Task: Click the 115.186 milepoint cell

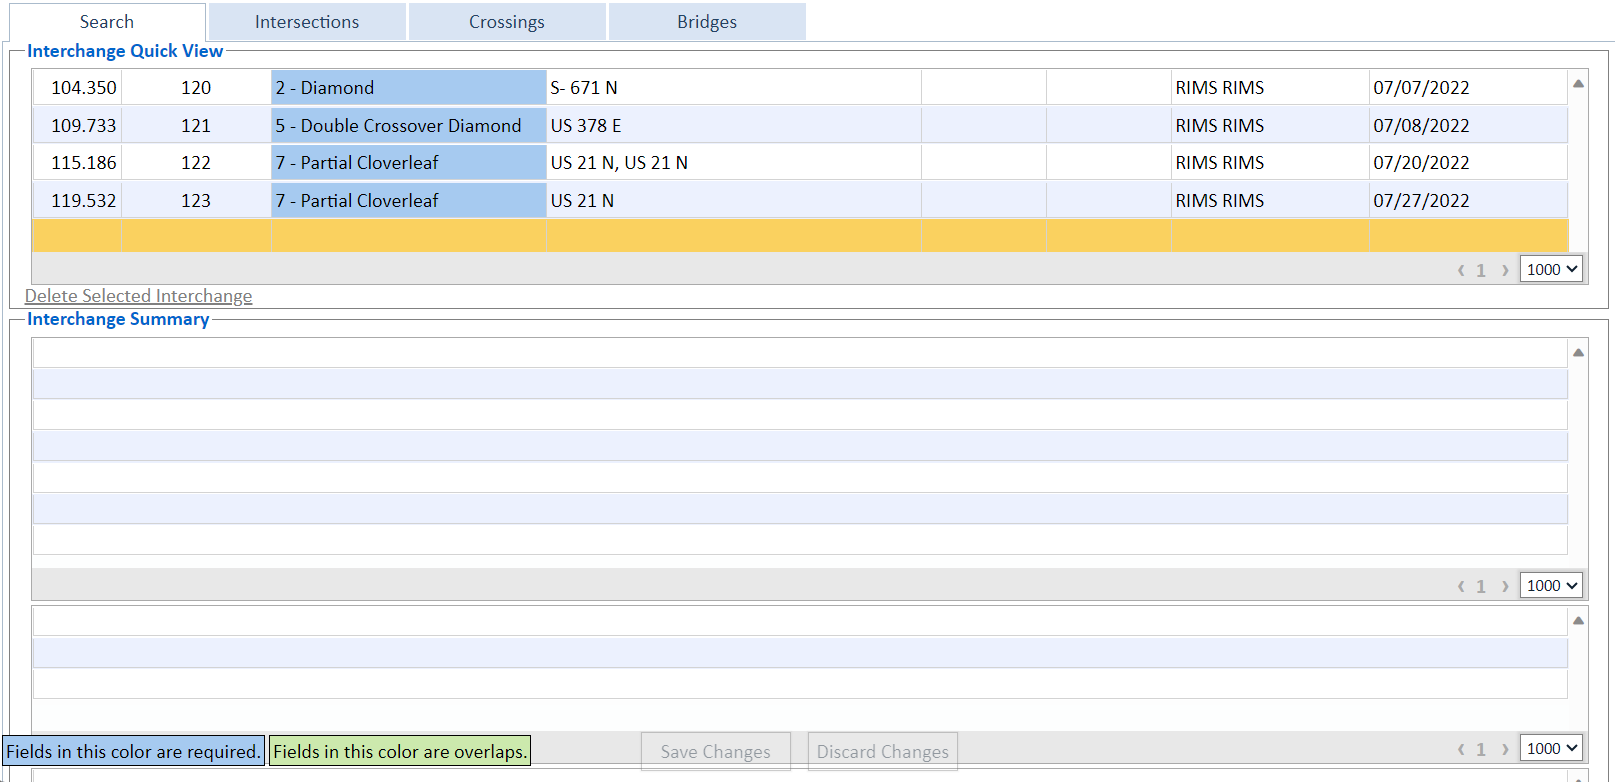Action: pos(78,162)
